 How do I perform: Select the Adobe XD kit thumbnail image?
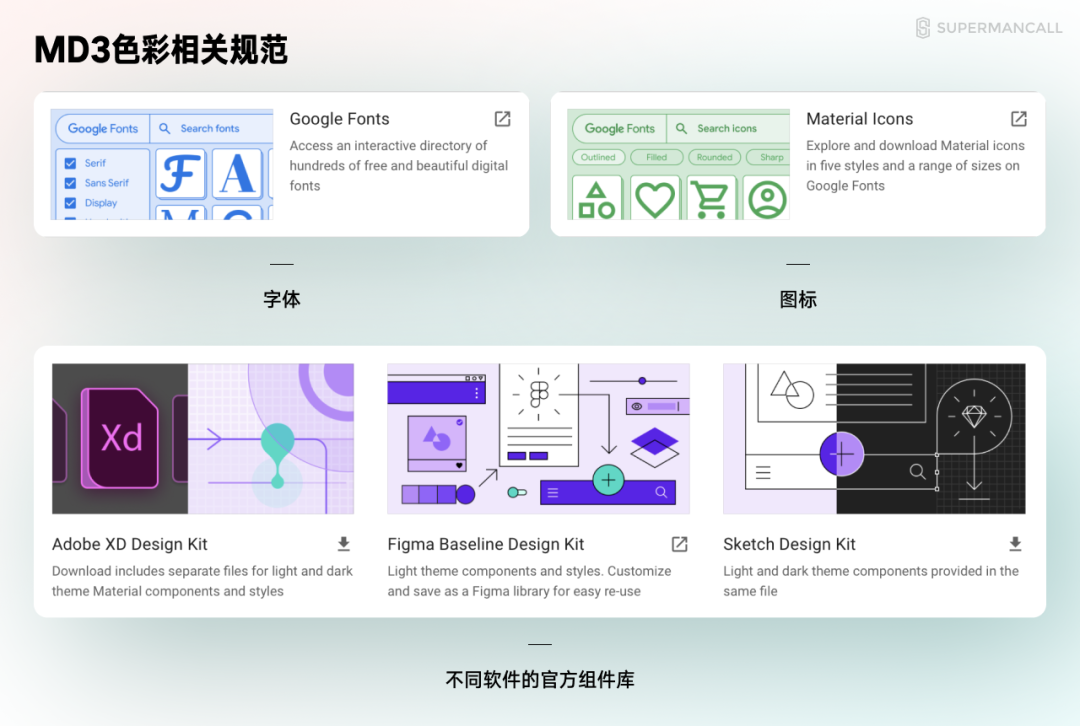[203, 439]
